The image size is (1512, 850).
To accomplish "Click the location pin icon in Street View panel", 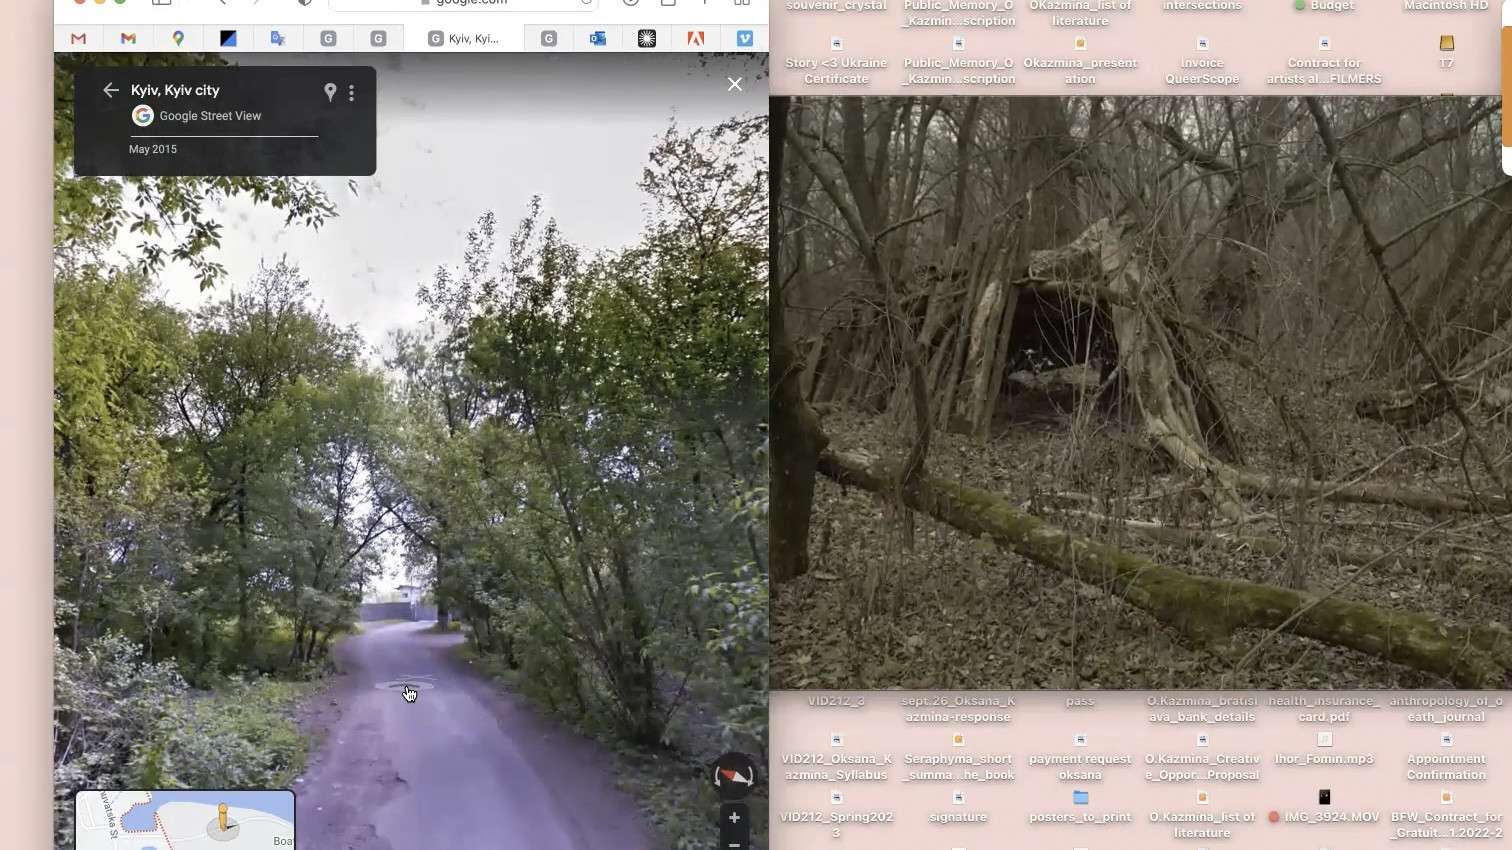I will 330,92.
